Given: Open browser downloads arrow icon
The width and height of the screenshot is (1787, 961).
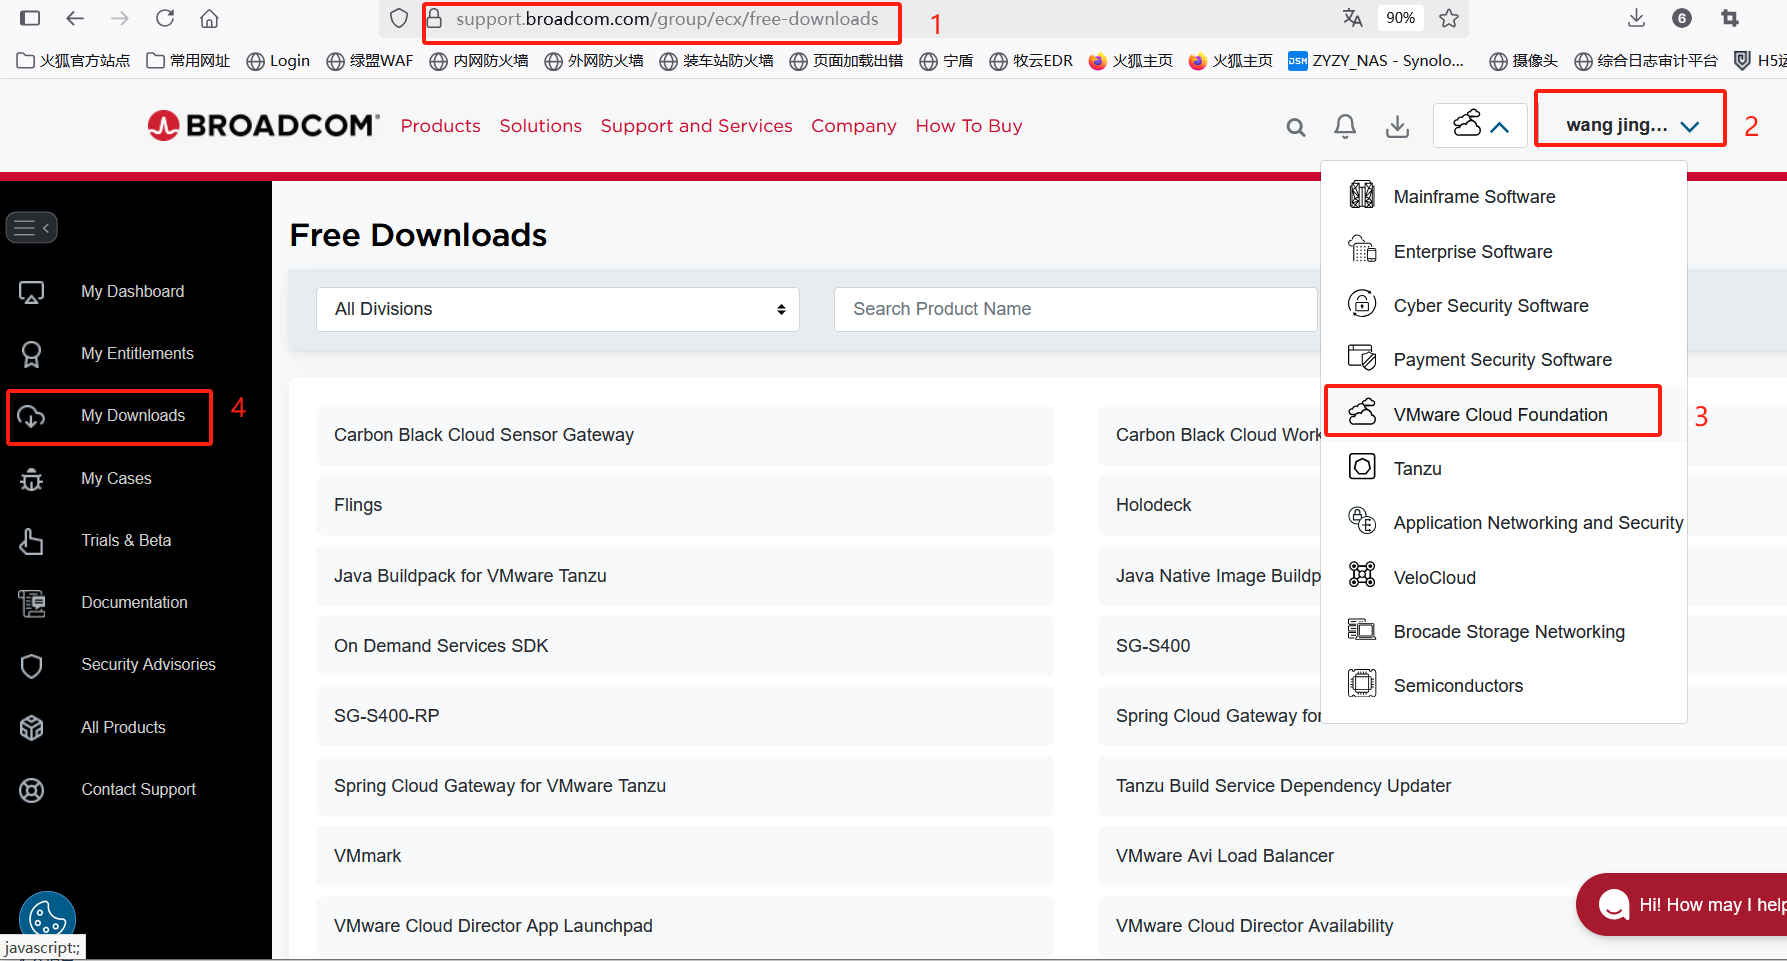Looking at the screenshot, I should click(x=1637, y=18).
